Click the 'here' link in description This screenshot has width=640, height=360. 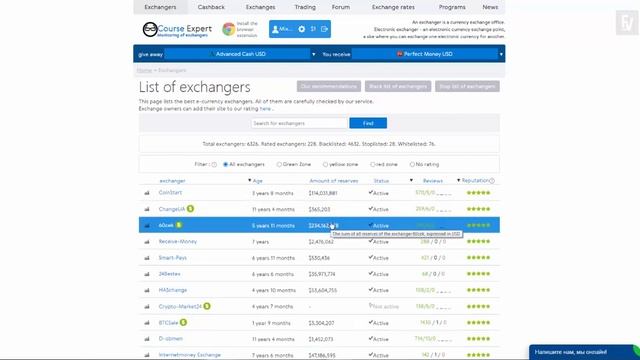(265, 109)
